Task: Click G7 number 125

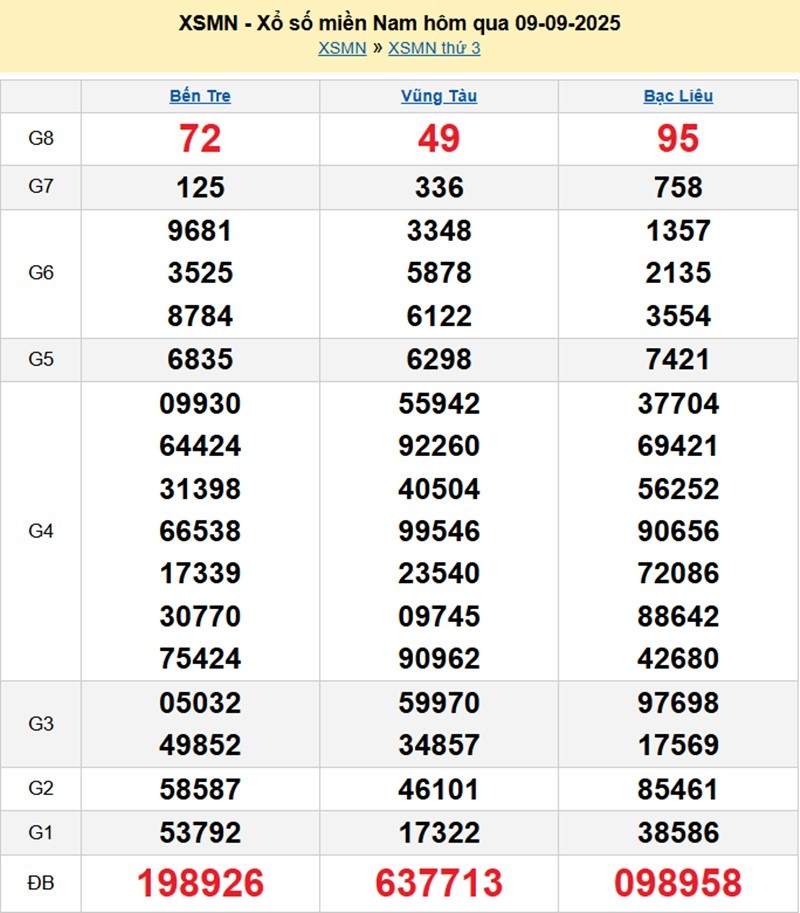Action: (x=200, y=187)
